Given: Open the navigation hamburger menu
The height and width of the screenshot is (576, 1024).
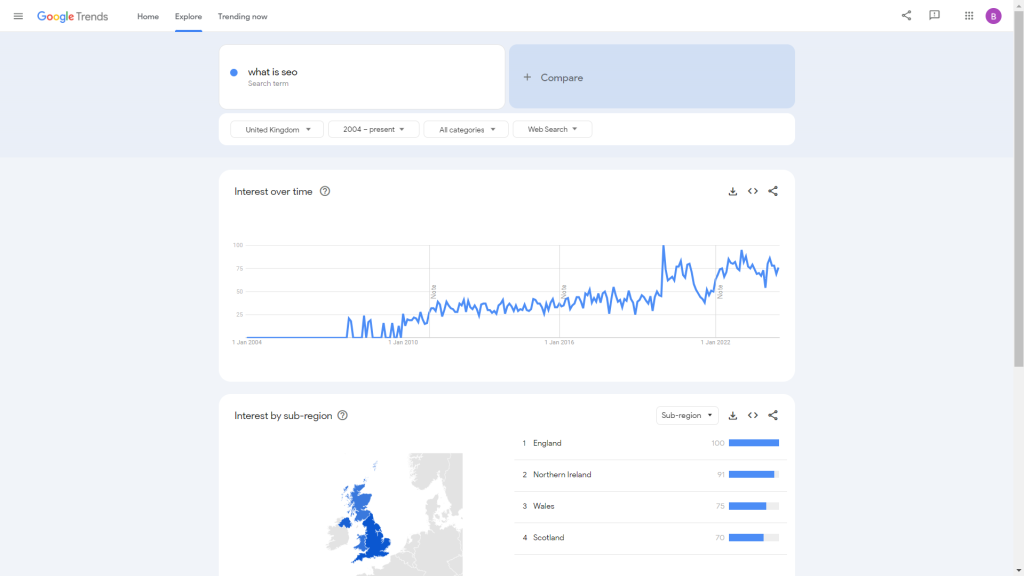Looking at the screenshot, I should 18,16.
